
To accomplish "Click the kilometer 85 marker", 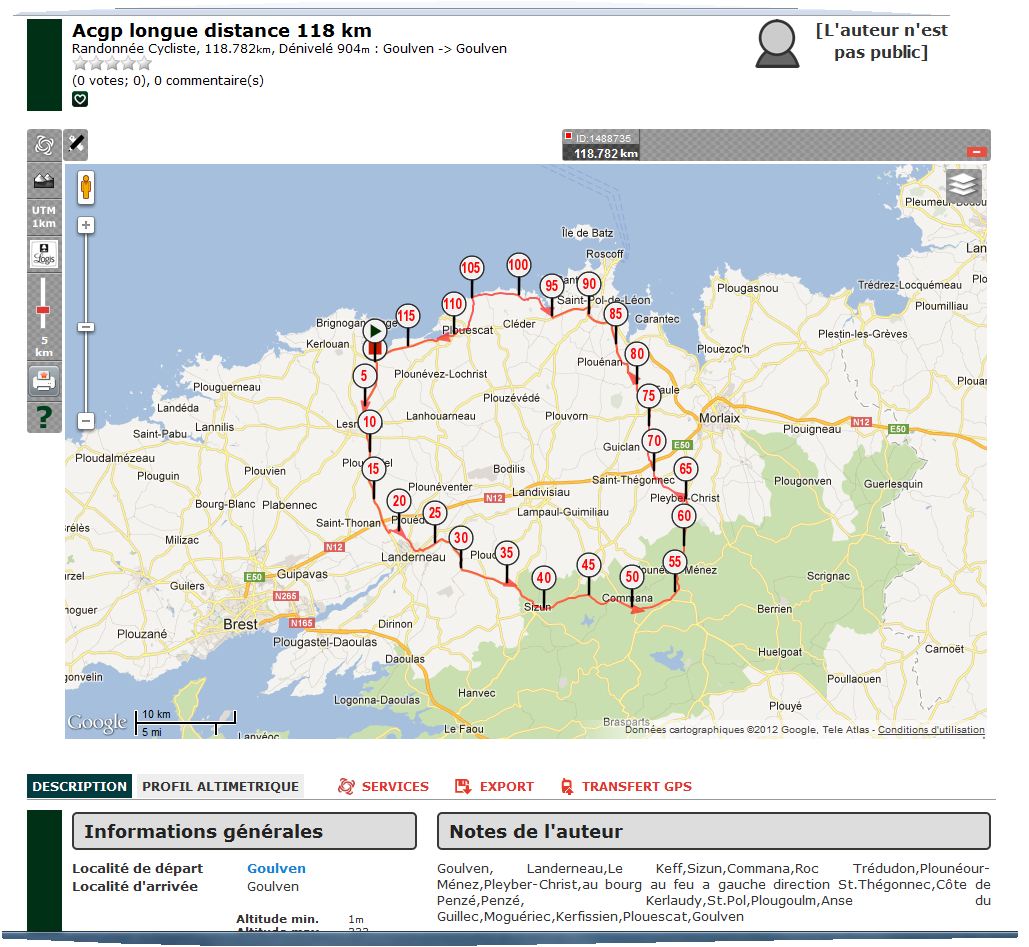I will pyautogui.click(x=615, y=314).
